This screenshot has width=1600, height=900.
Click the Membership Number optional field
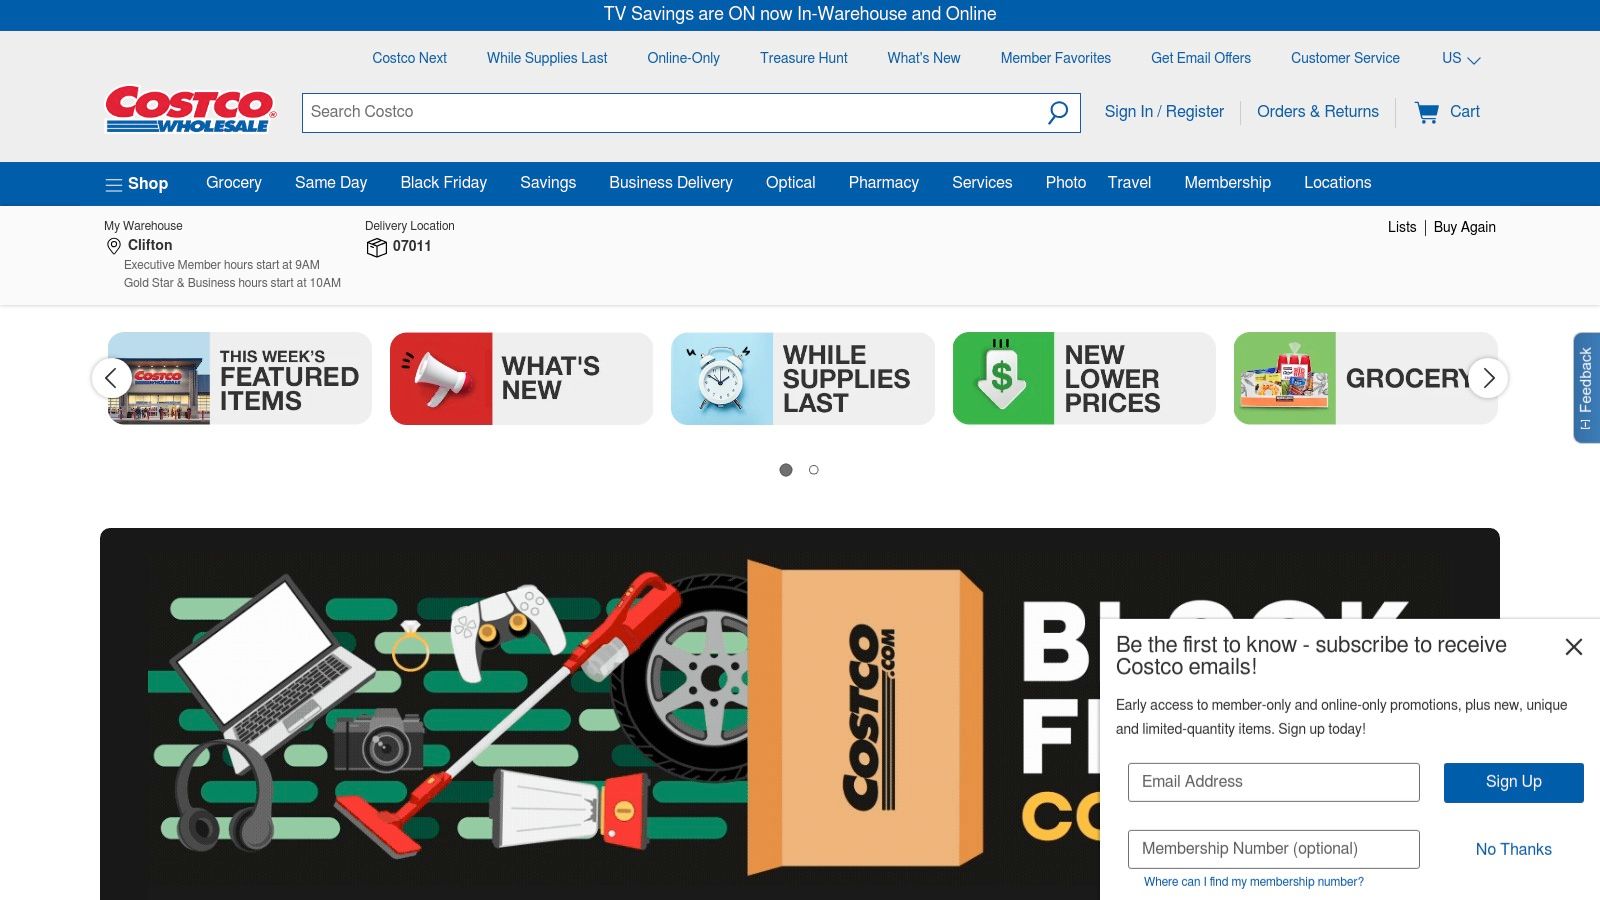point(1274,849)
